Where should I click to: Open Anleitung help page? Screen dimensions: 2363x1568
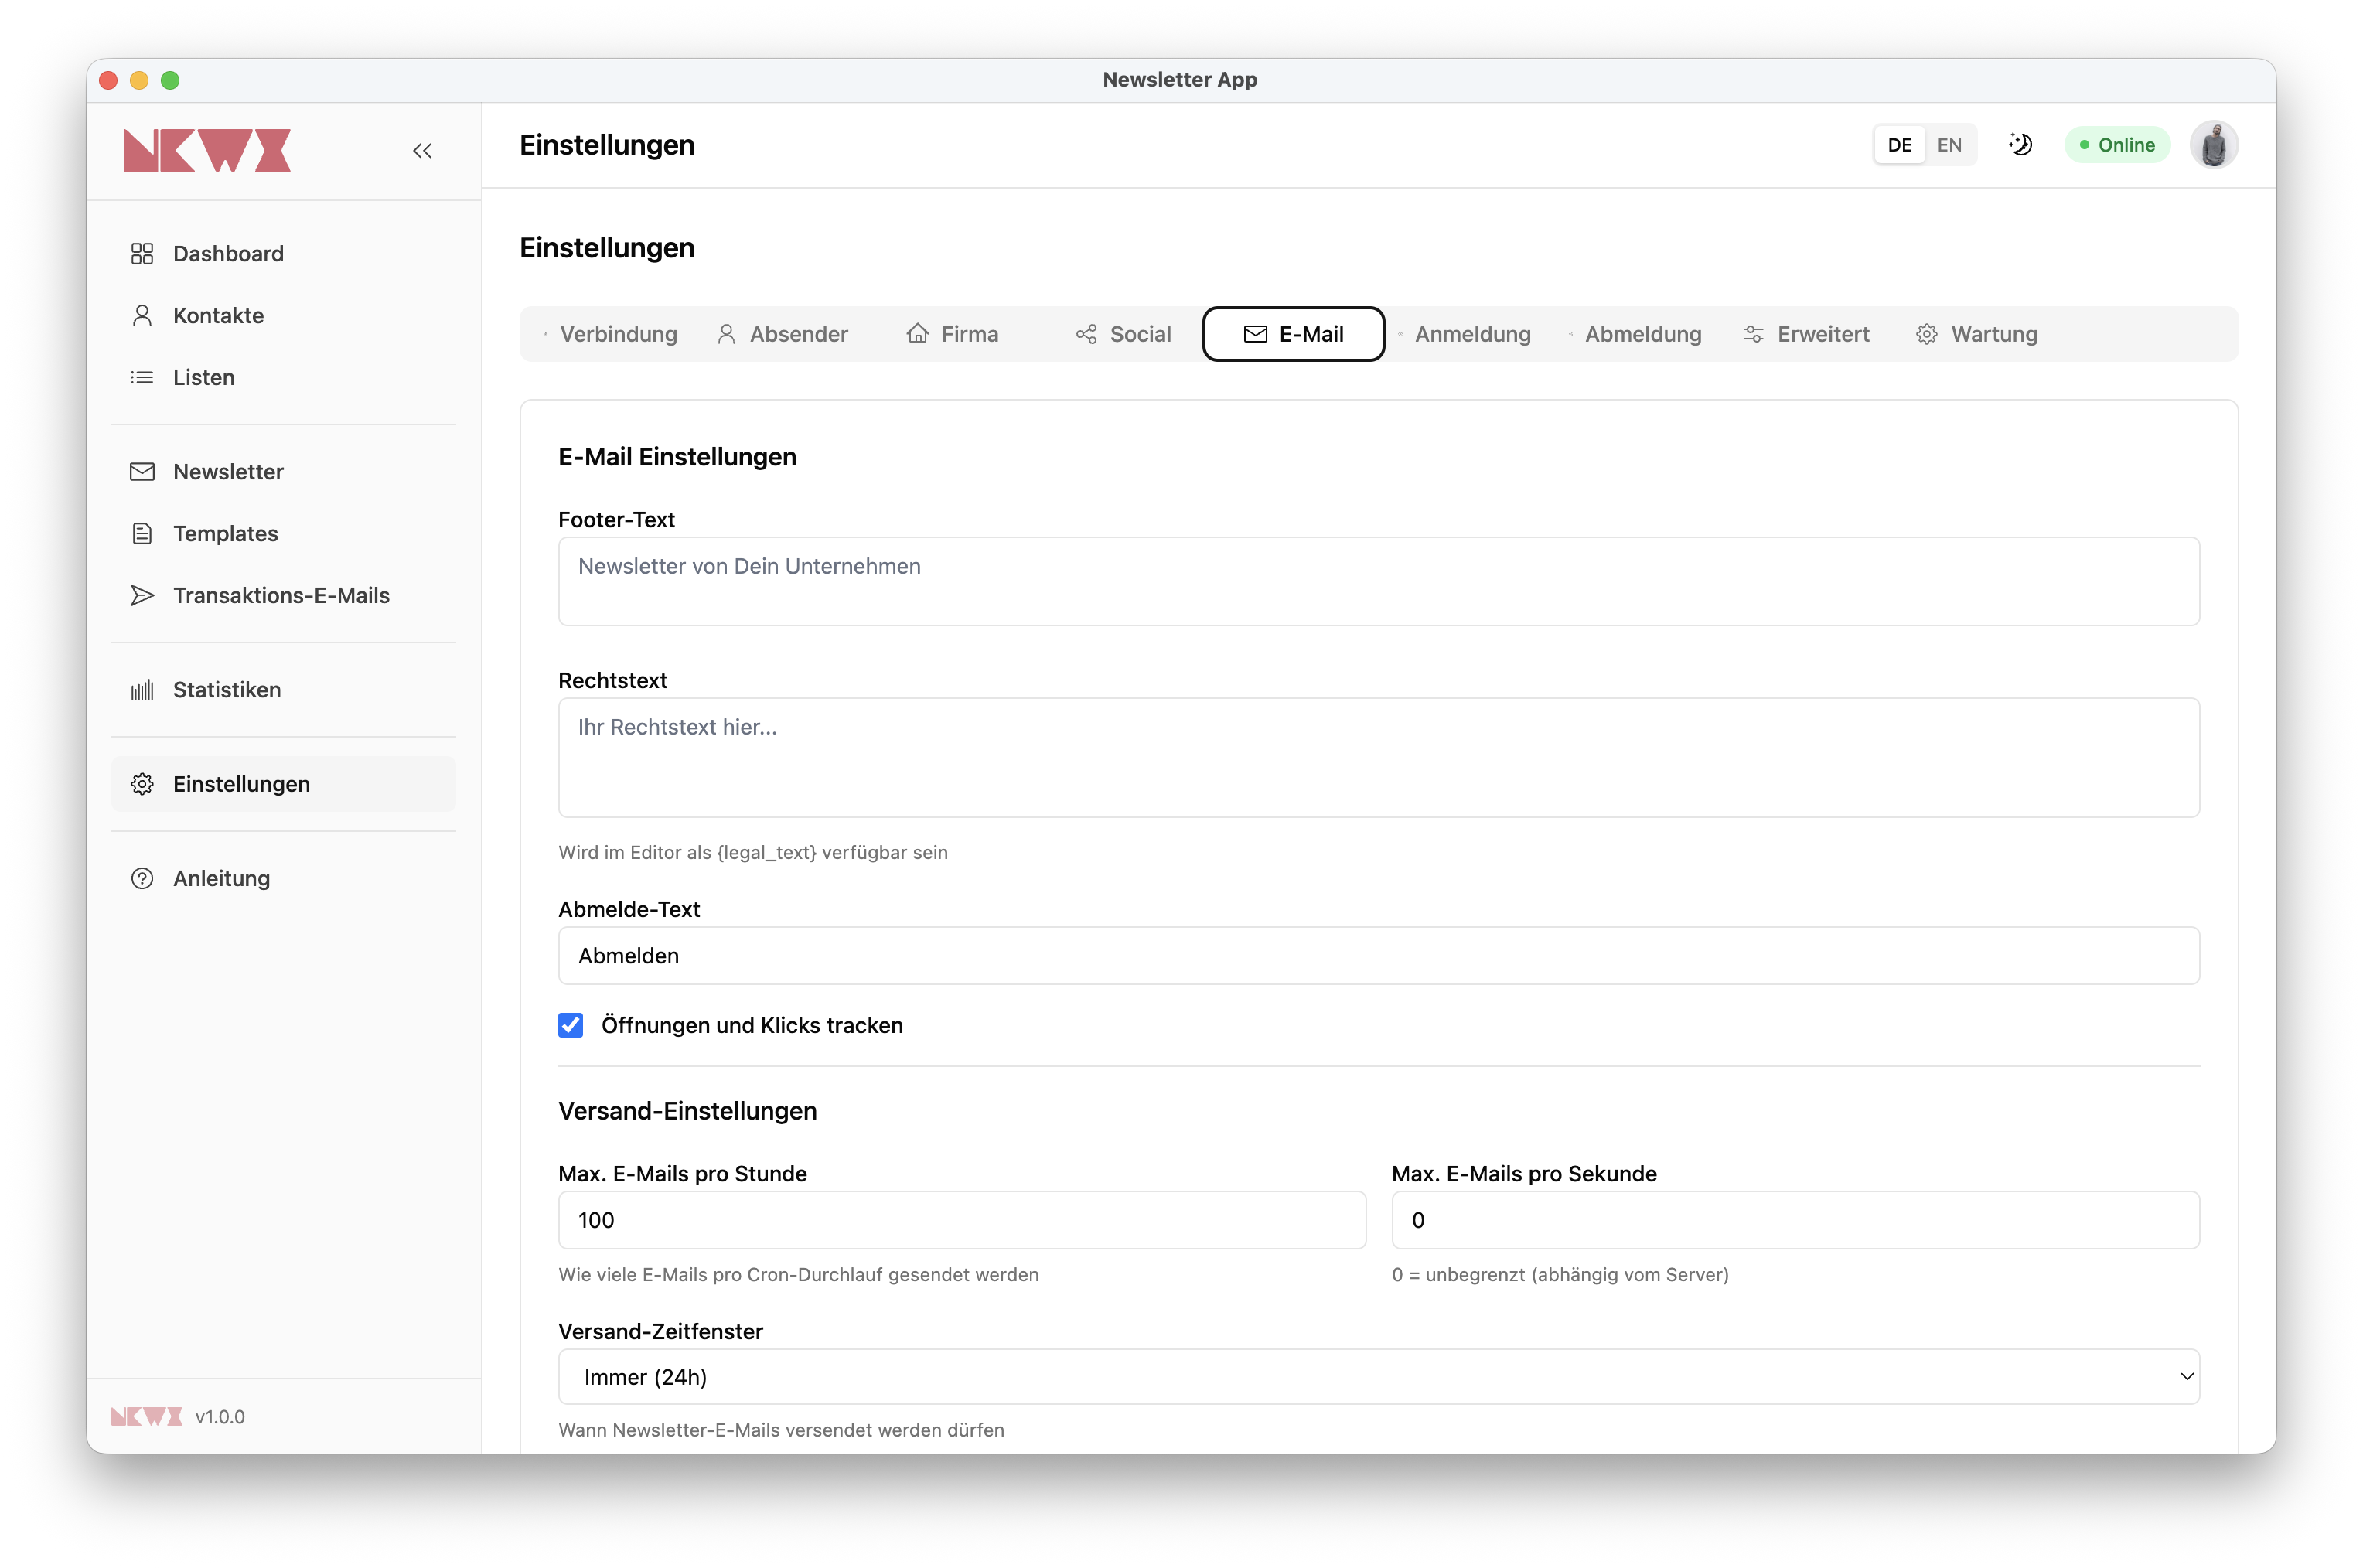pyautogui.click(x=221, y=878)
